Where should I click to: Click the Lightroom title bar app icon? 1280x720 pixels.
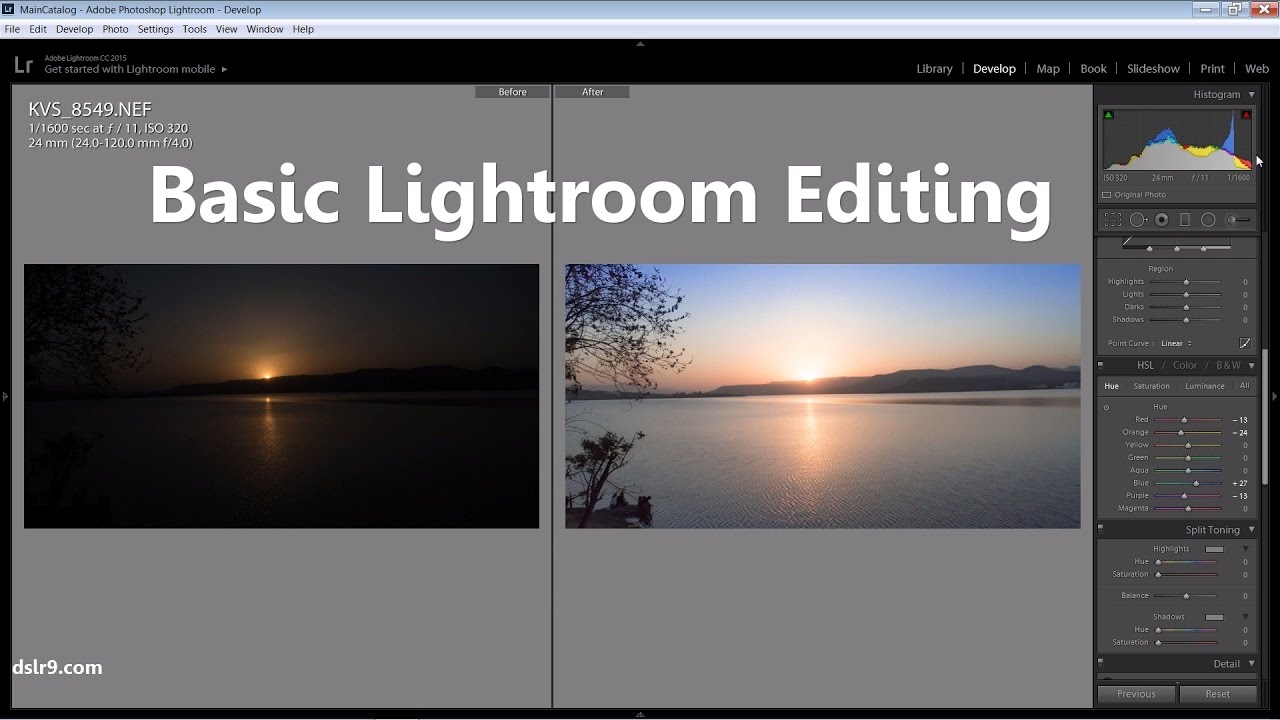[8, 9]
